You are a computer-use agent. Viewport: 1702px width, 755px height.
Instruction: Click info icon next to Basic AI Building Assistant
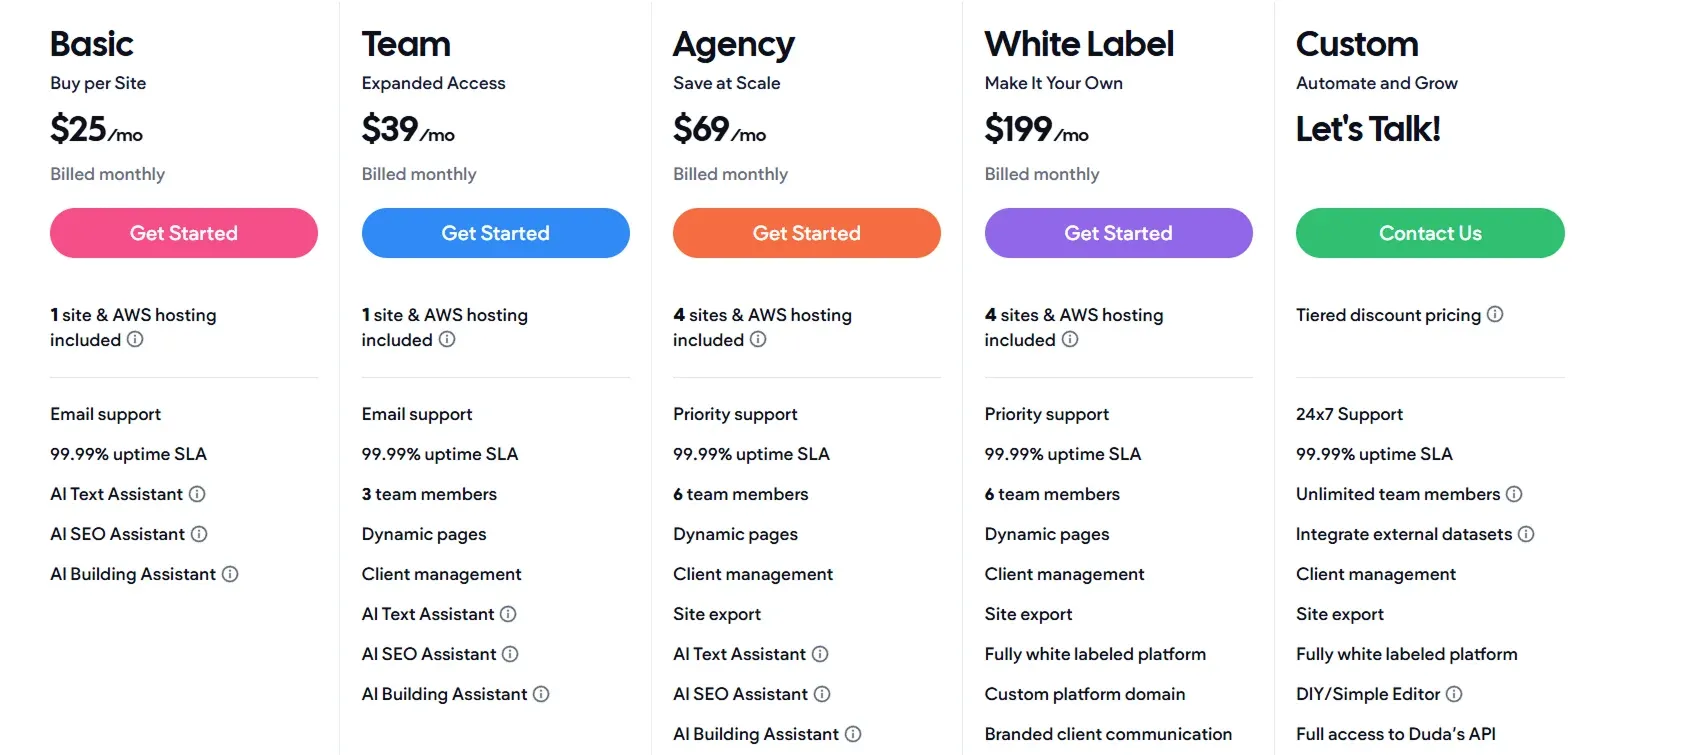pyautogui.click(x=230, y=574)
